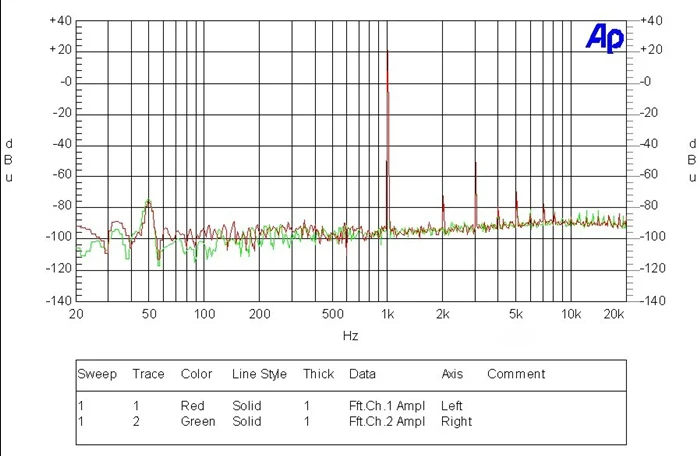This screenshot has height=456, width=700.
Task: Click the 1 kHz fundamental peak
Action: pyautogui.click(x=388, y=51)
